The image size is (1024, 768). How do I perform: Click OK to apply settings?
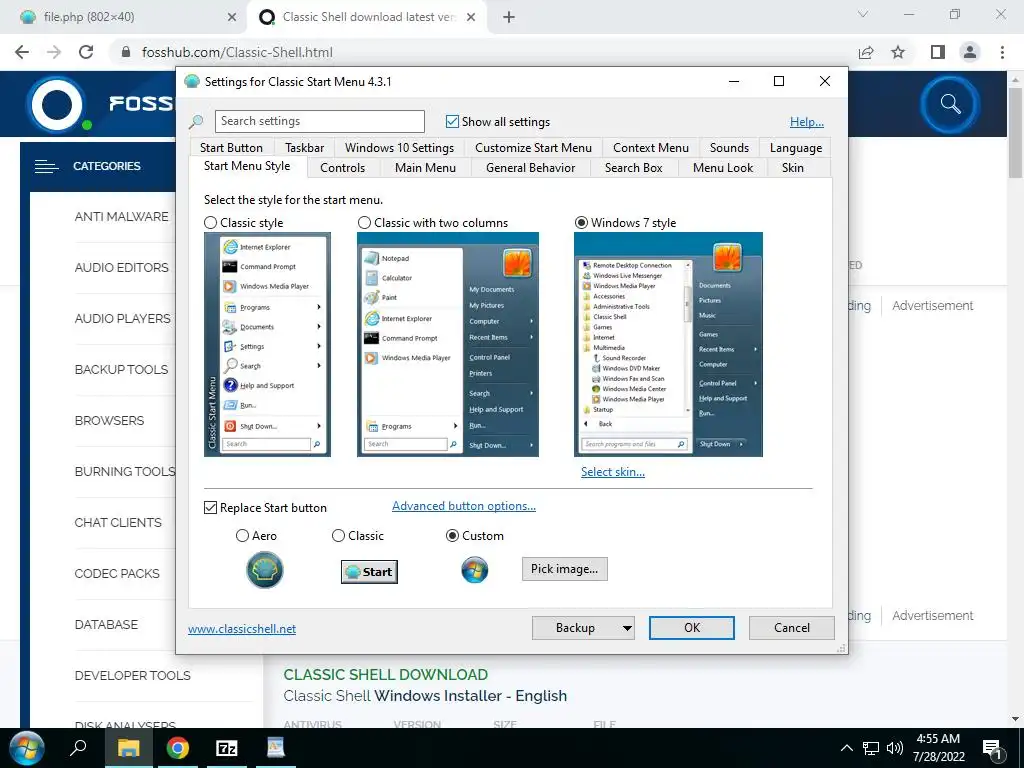[x=692, y=628]
